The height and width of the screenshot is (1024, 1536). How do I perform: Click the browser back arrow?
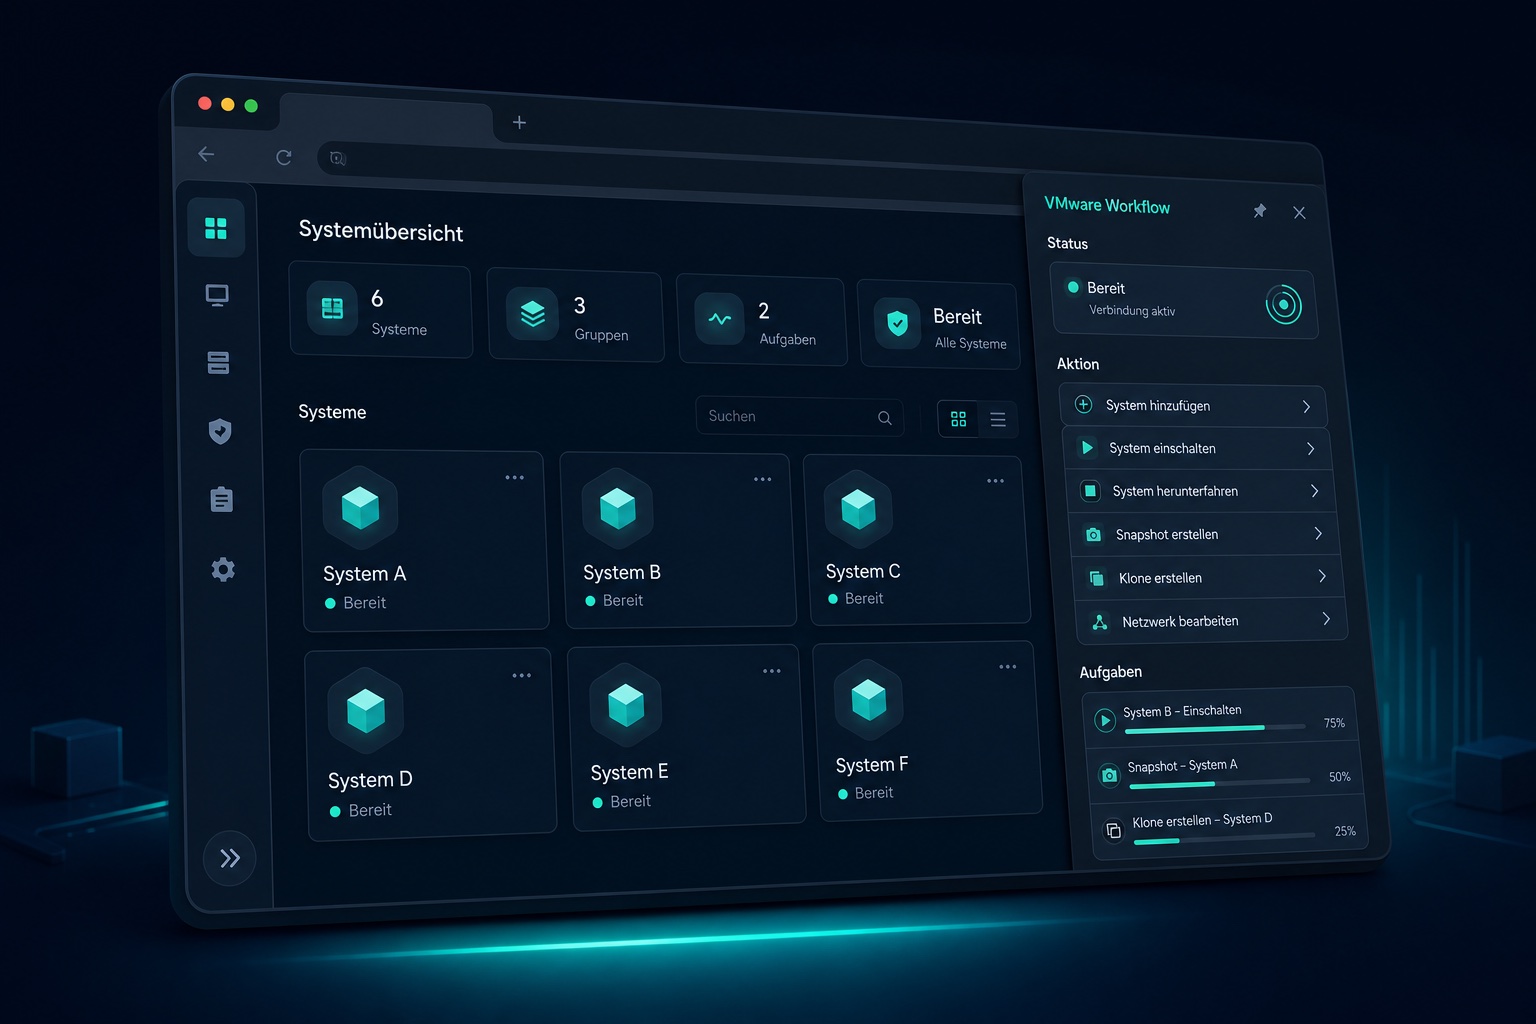pos(206,154)
